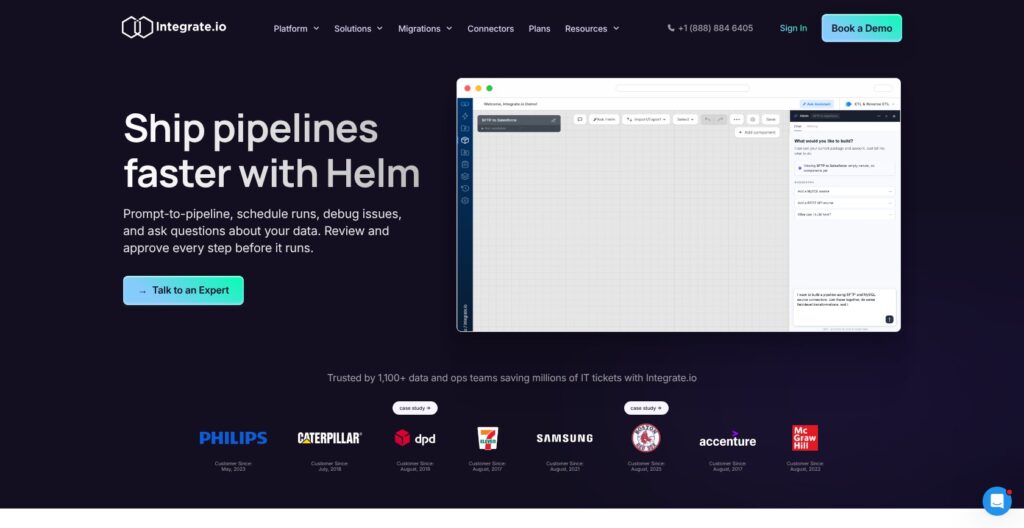Click 'Customer Since: August, 2021' under Samsung
This screenshot has width=1024, height=528.
pyautogui.click(x=564, y=466)
